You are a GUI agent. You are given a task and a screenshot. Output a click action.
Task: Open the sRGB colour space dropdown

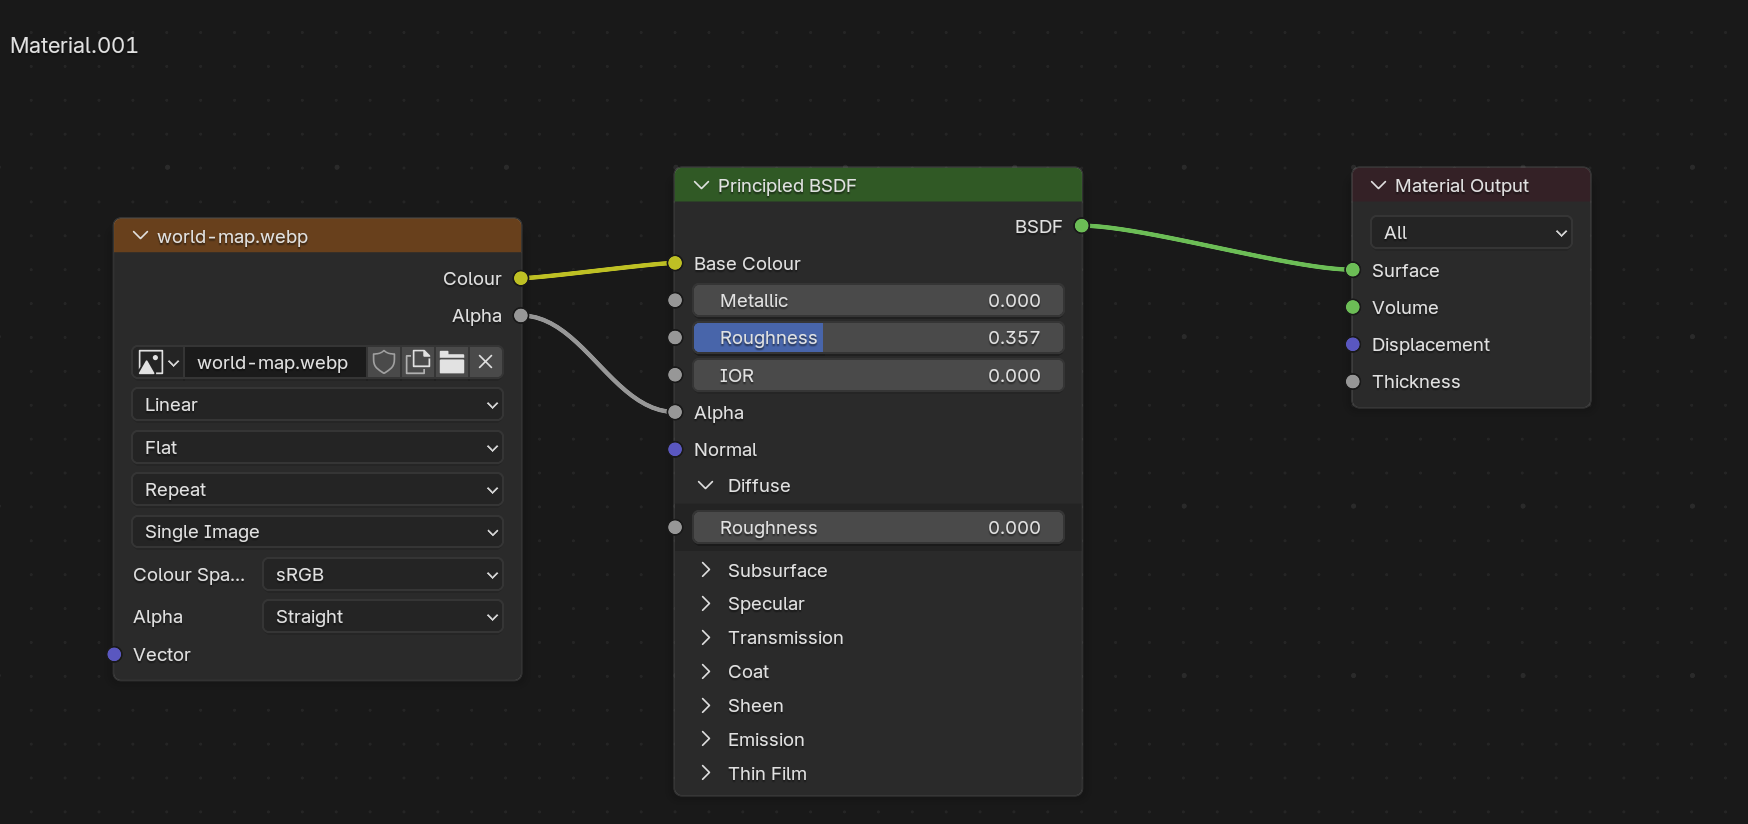click(x=382, y=575)
